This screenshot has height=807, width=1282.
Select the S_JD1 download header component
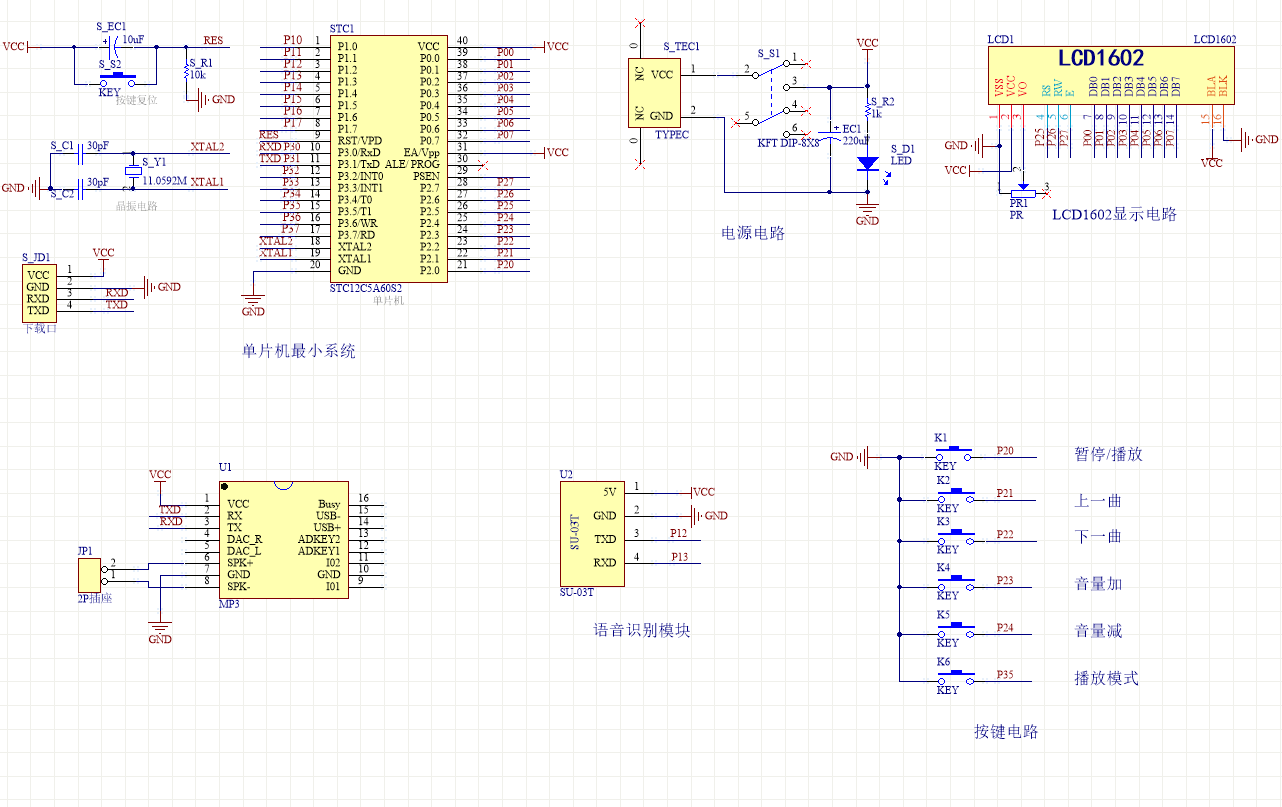(x=38, y=292)
